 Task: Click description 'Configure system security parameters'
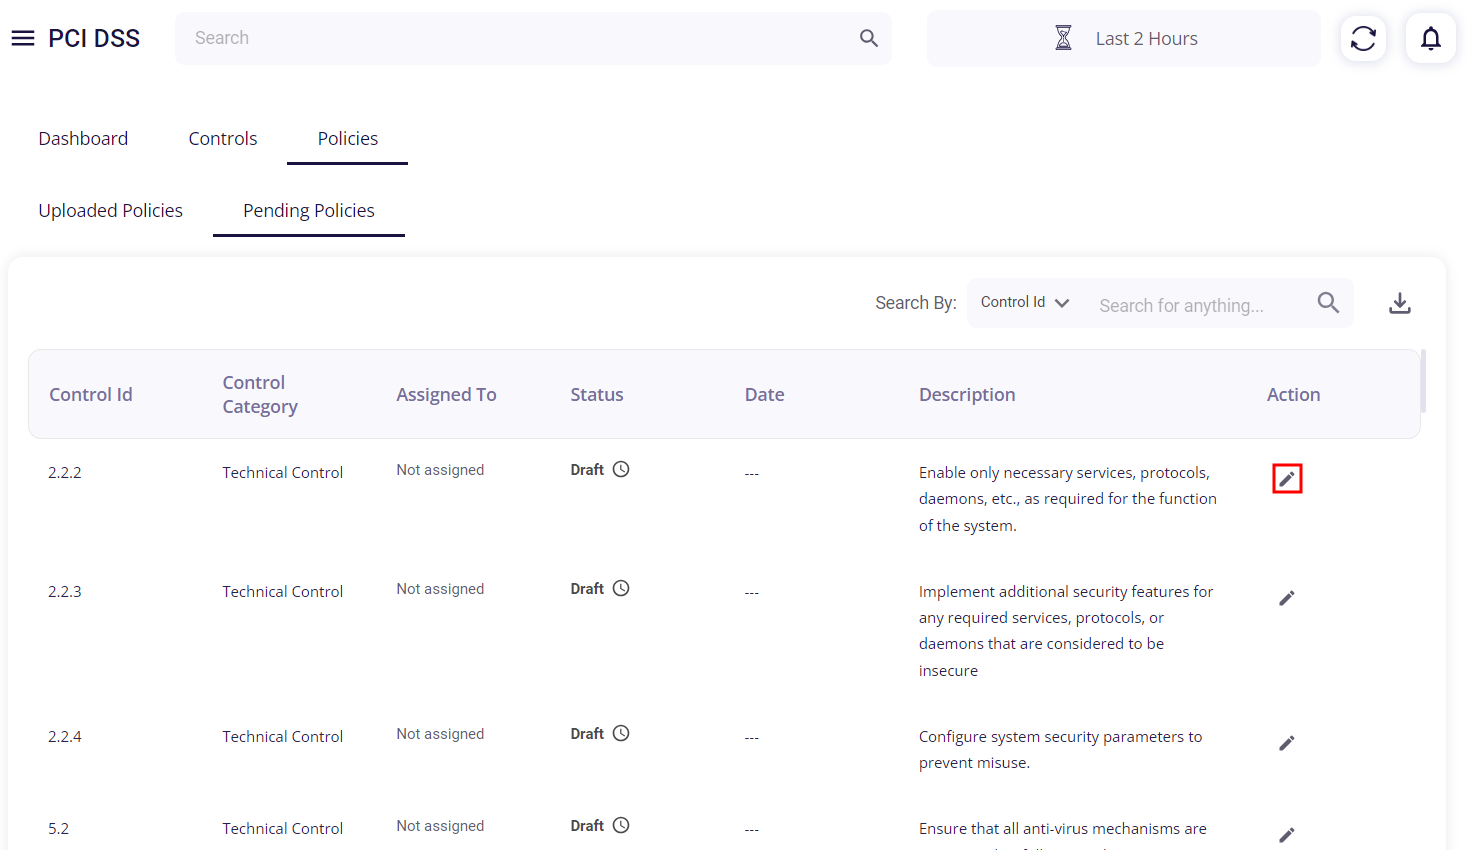tap(1060, 749)
